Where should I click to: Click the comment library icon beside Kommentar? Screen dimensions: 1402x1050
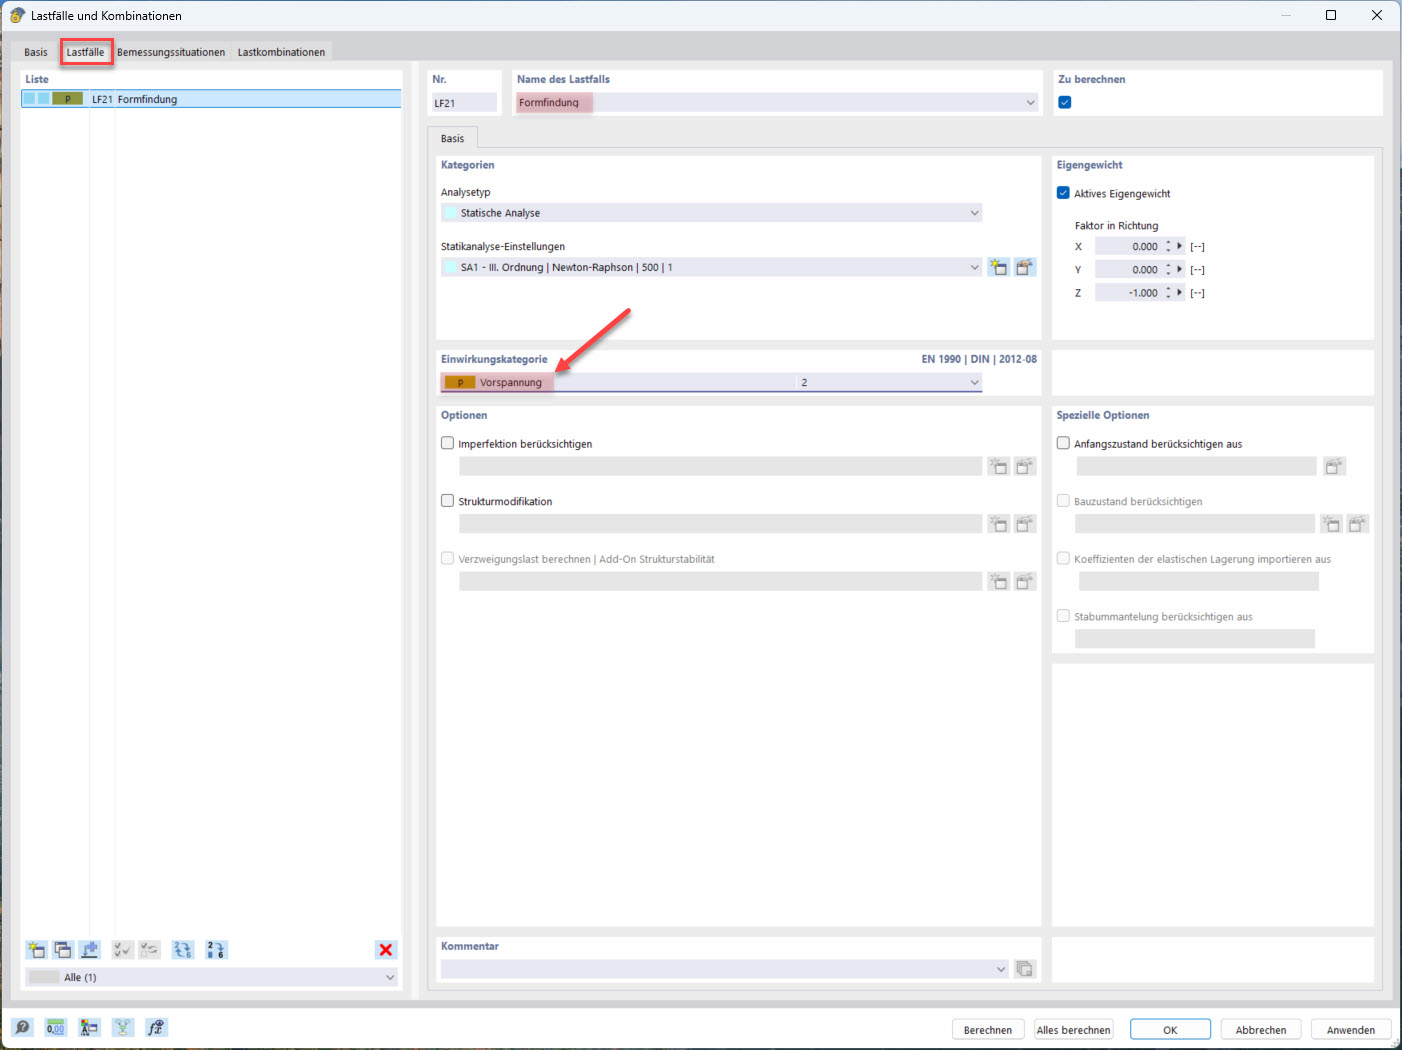pyautogui.click(x=1025, y=969)
